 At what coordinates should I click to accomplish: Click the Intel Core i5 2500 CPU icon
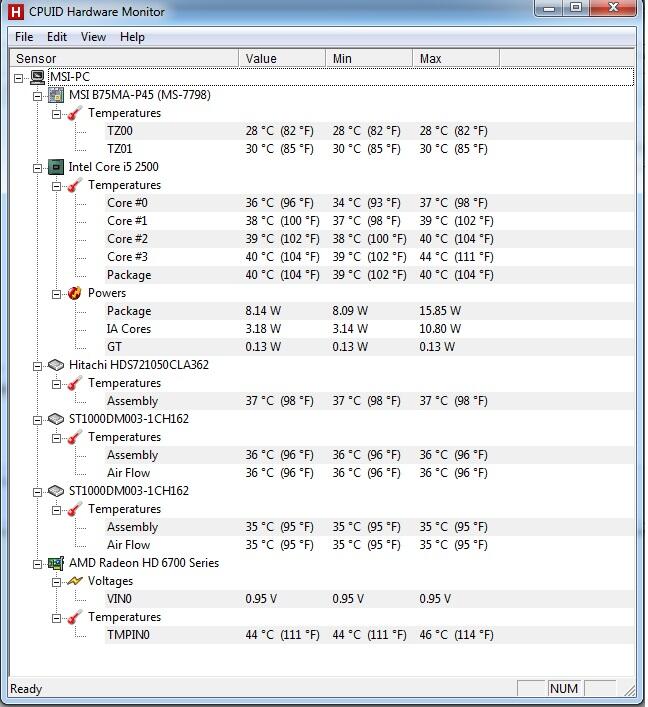(x=56, y=167)
